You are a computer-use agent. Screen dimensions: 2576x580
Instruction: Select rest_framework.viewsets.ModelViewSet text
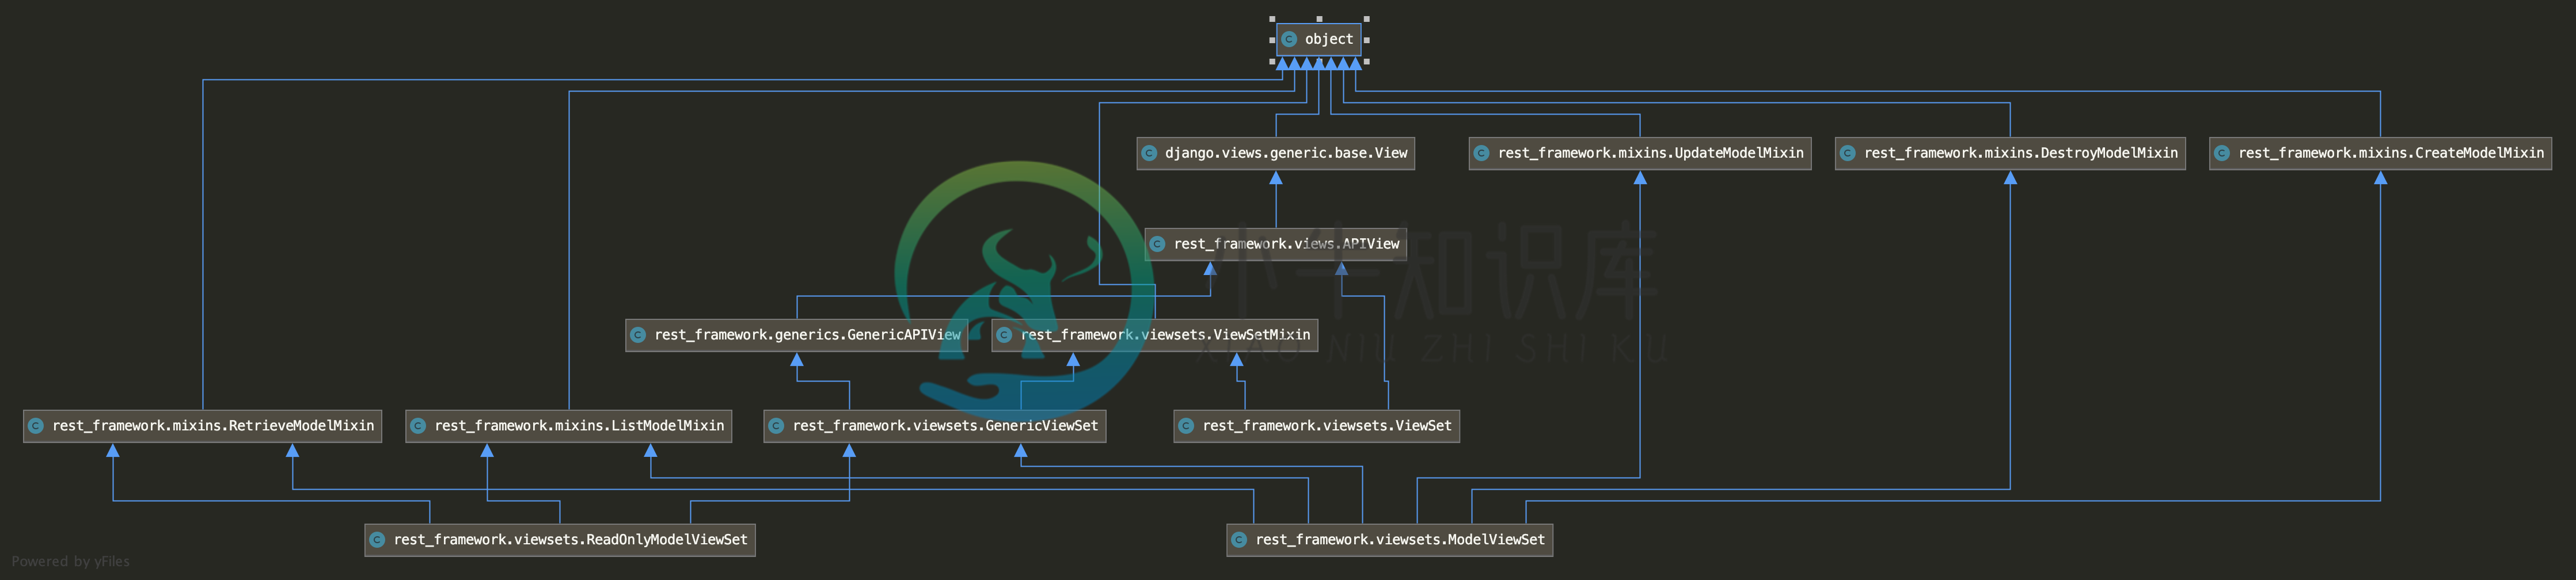point(1400,540)
